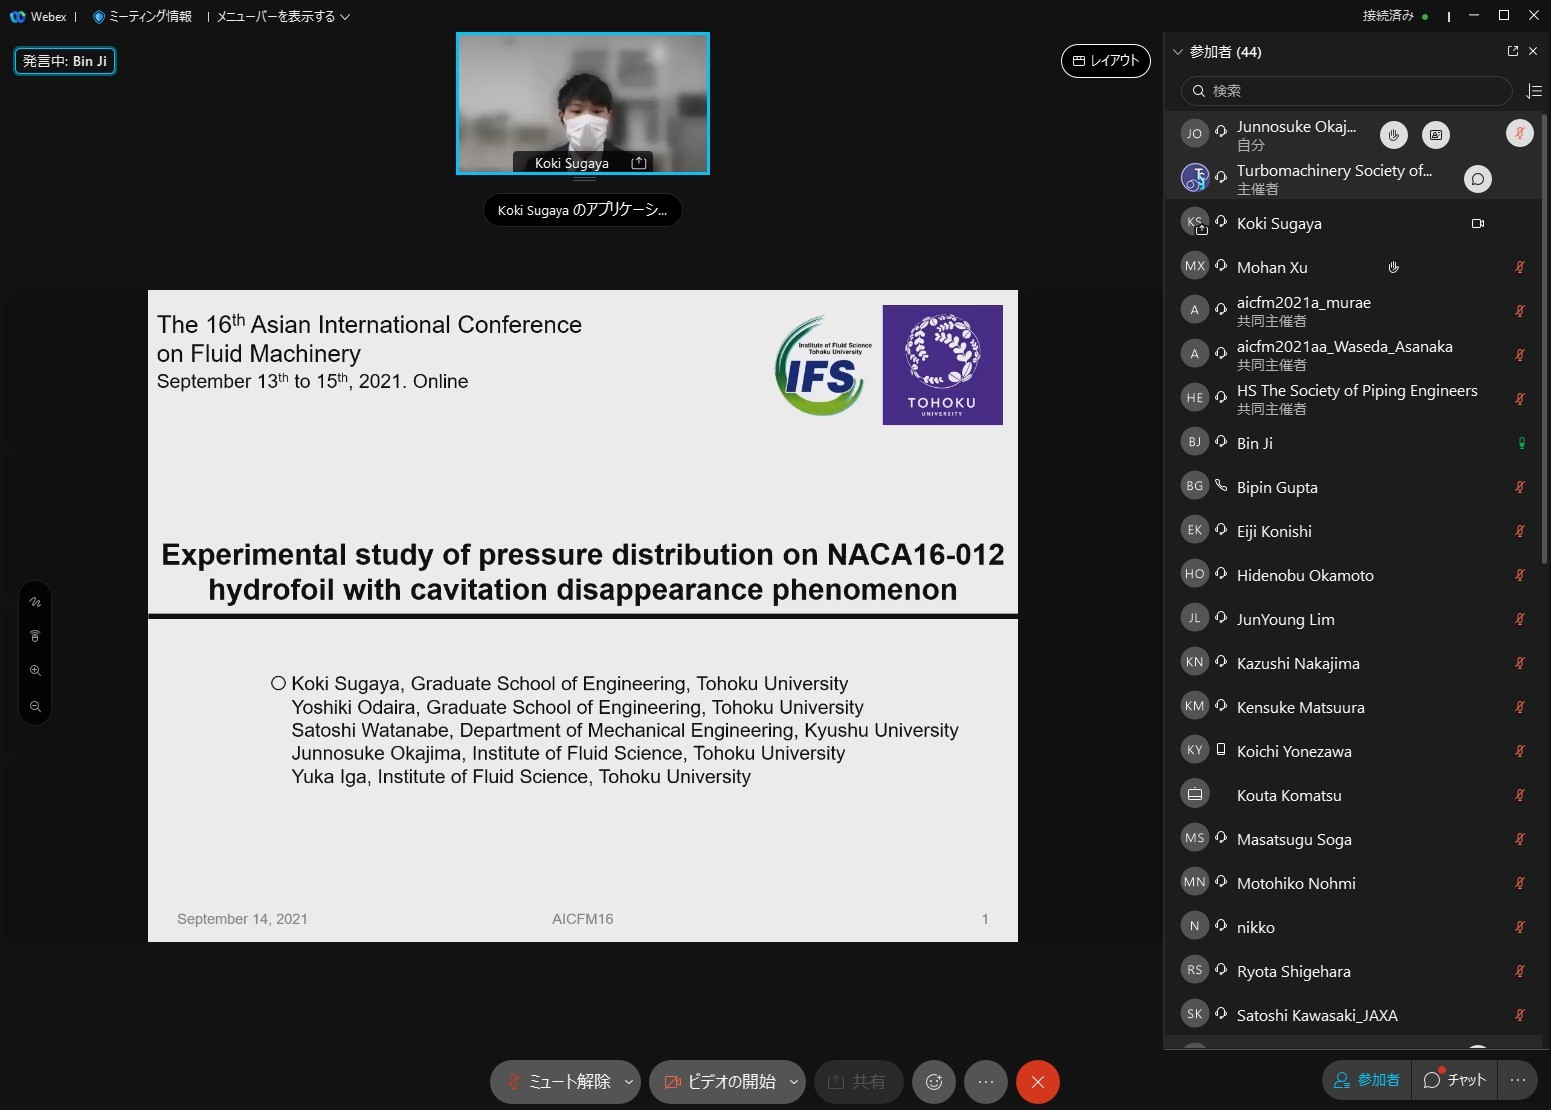Select Masatsugu Soga participant

(1353, 839)
